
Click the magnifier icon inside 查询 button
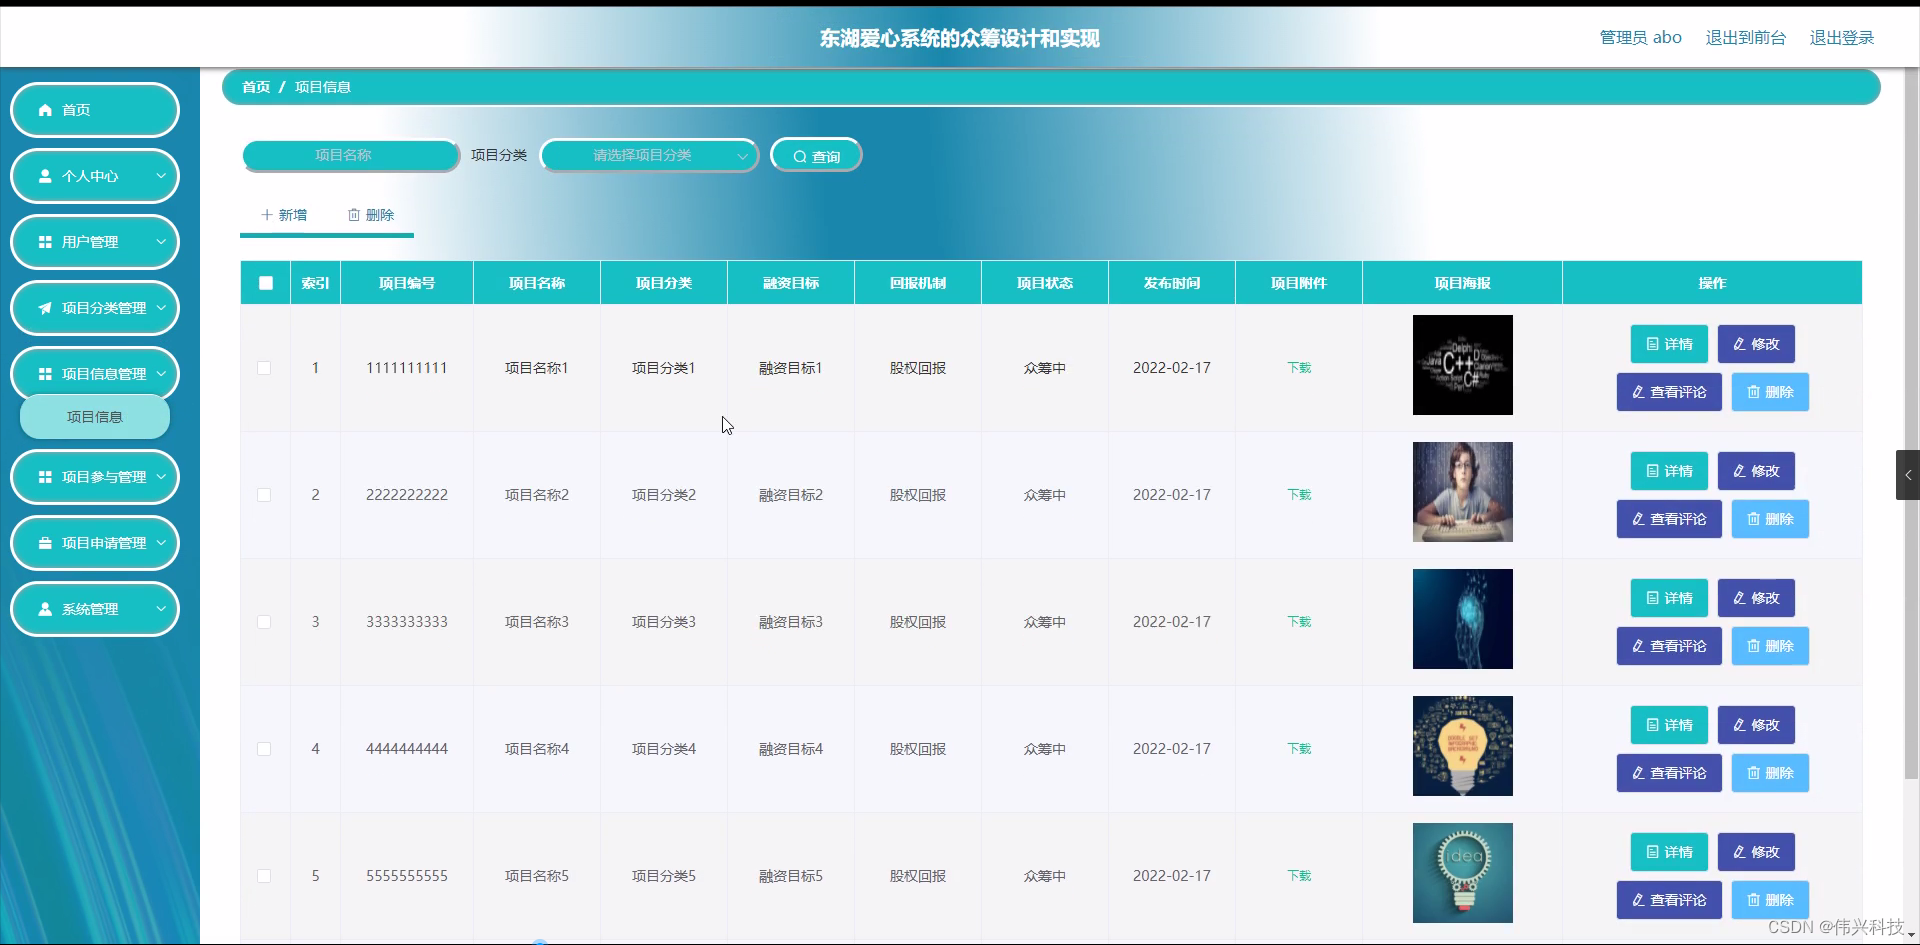(x=800, y=155)
